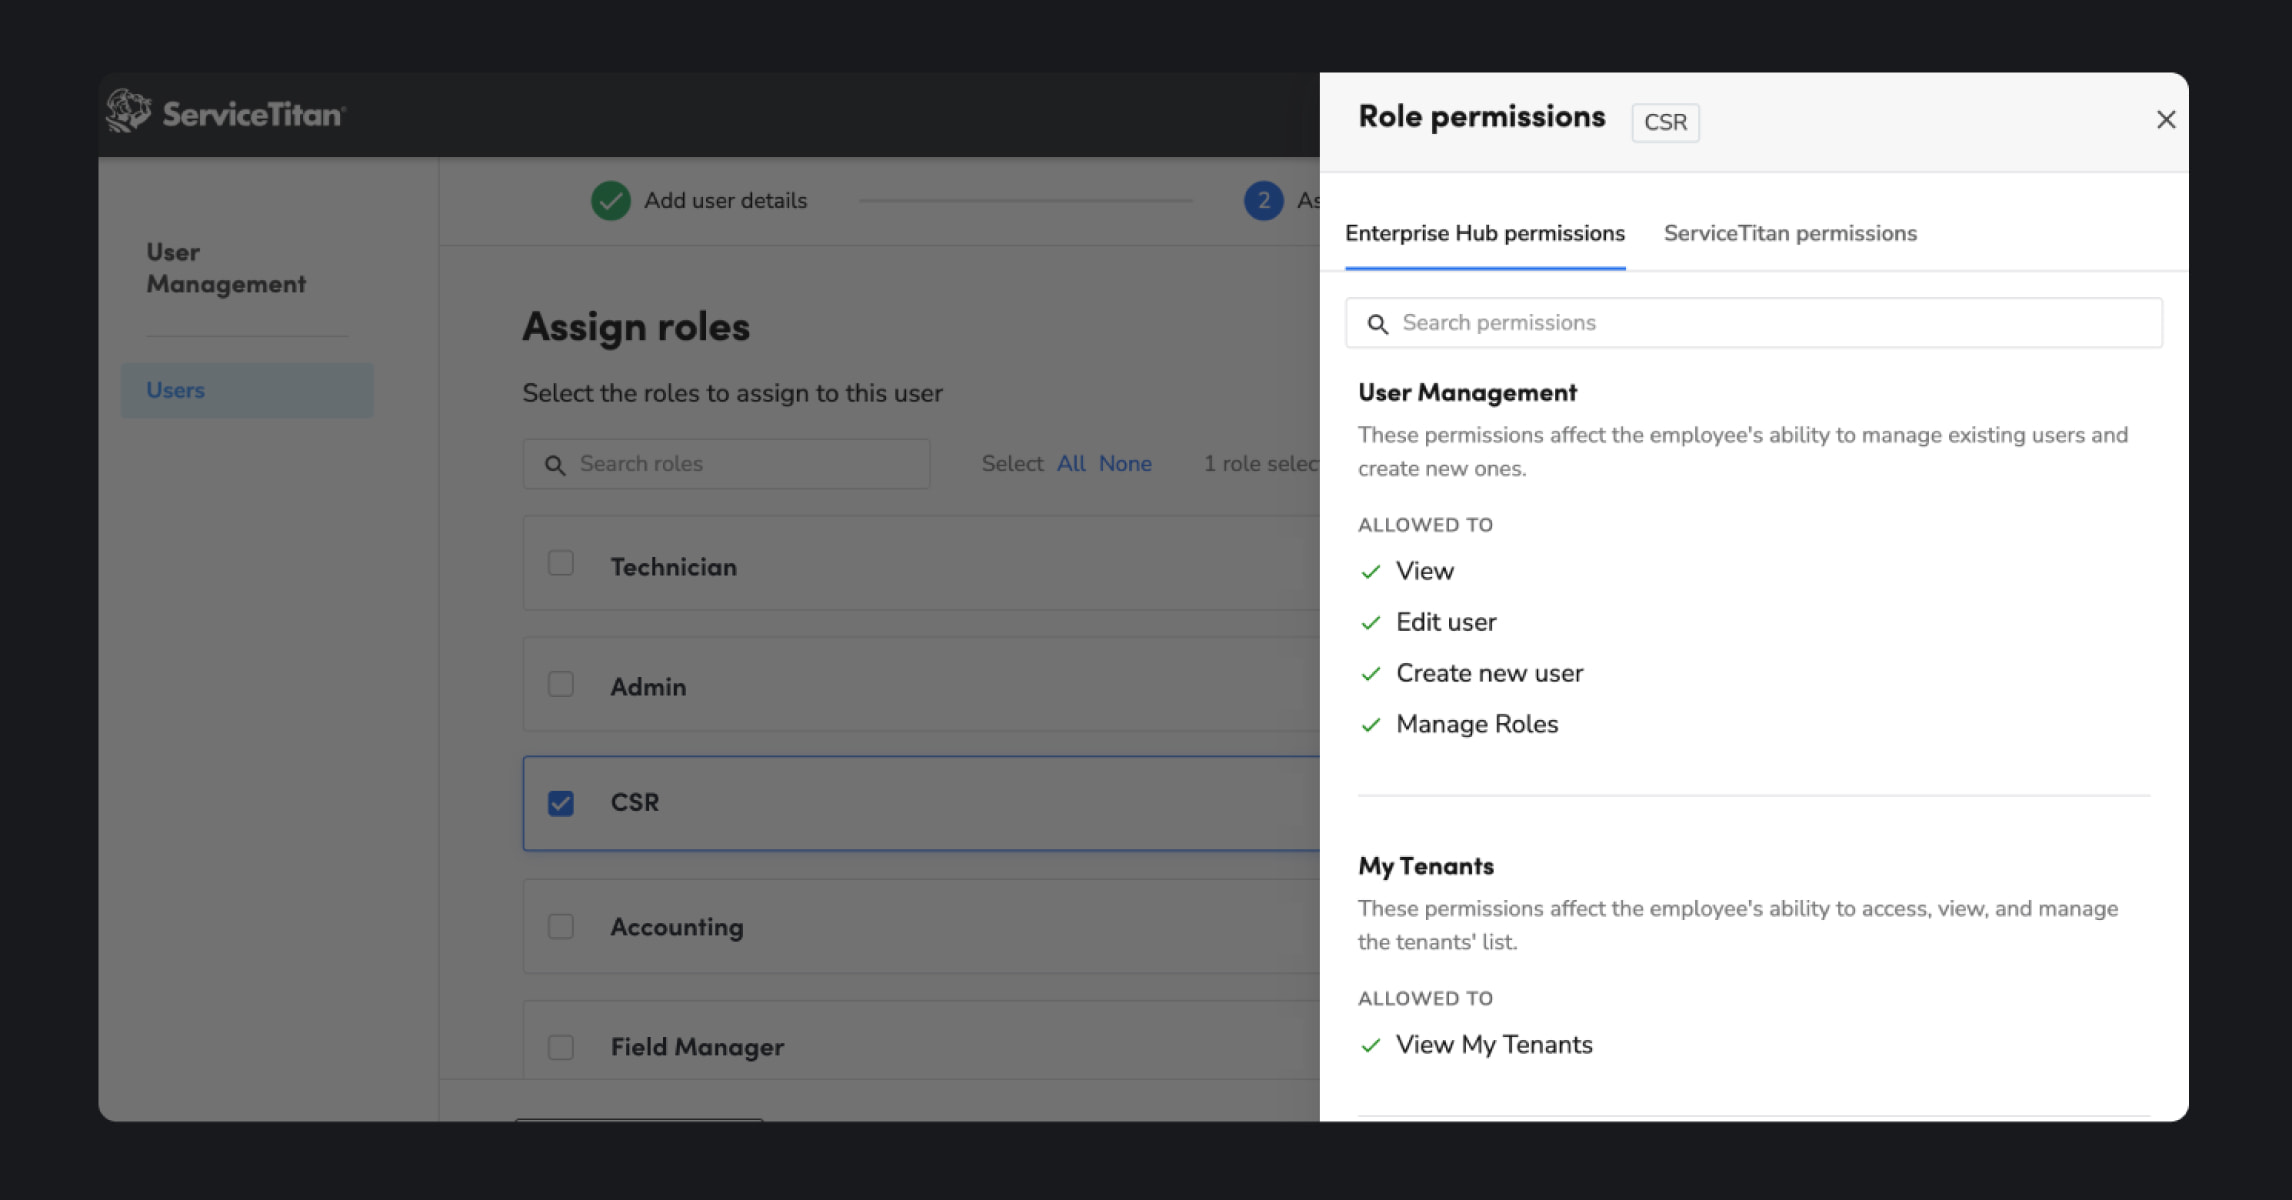Select the Field Manager checkbox

pos(561,1047)
